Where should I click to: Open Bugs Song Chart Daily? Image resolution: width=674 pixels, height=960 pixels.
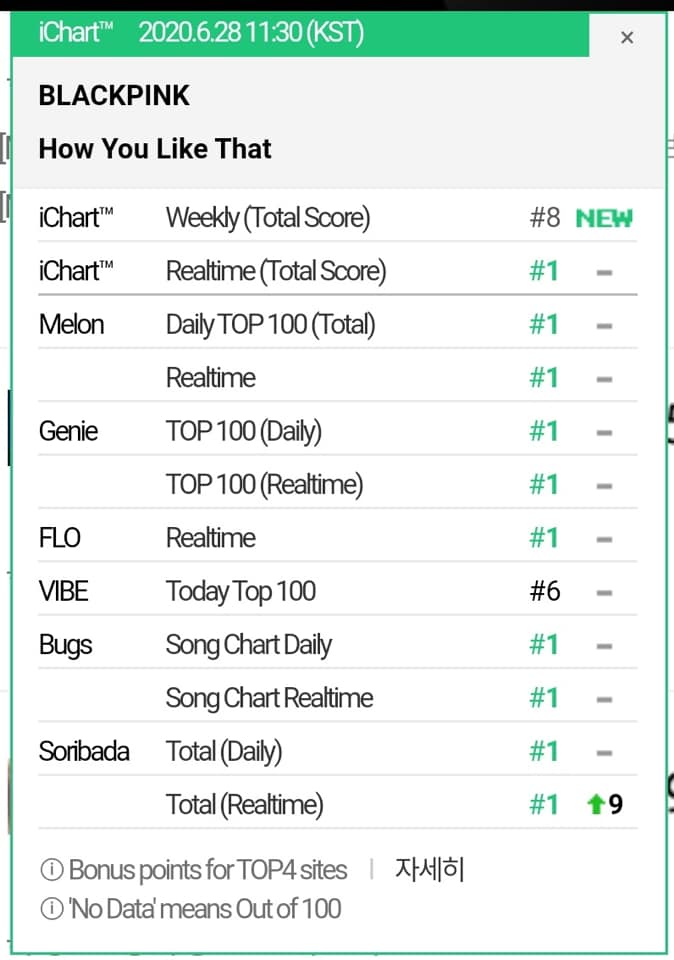coord(248,645)
